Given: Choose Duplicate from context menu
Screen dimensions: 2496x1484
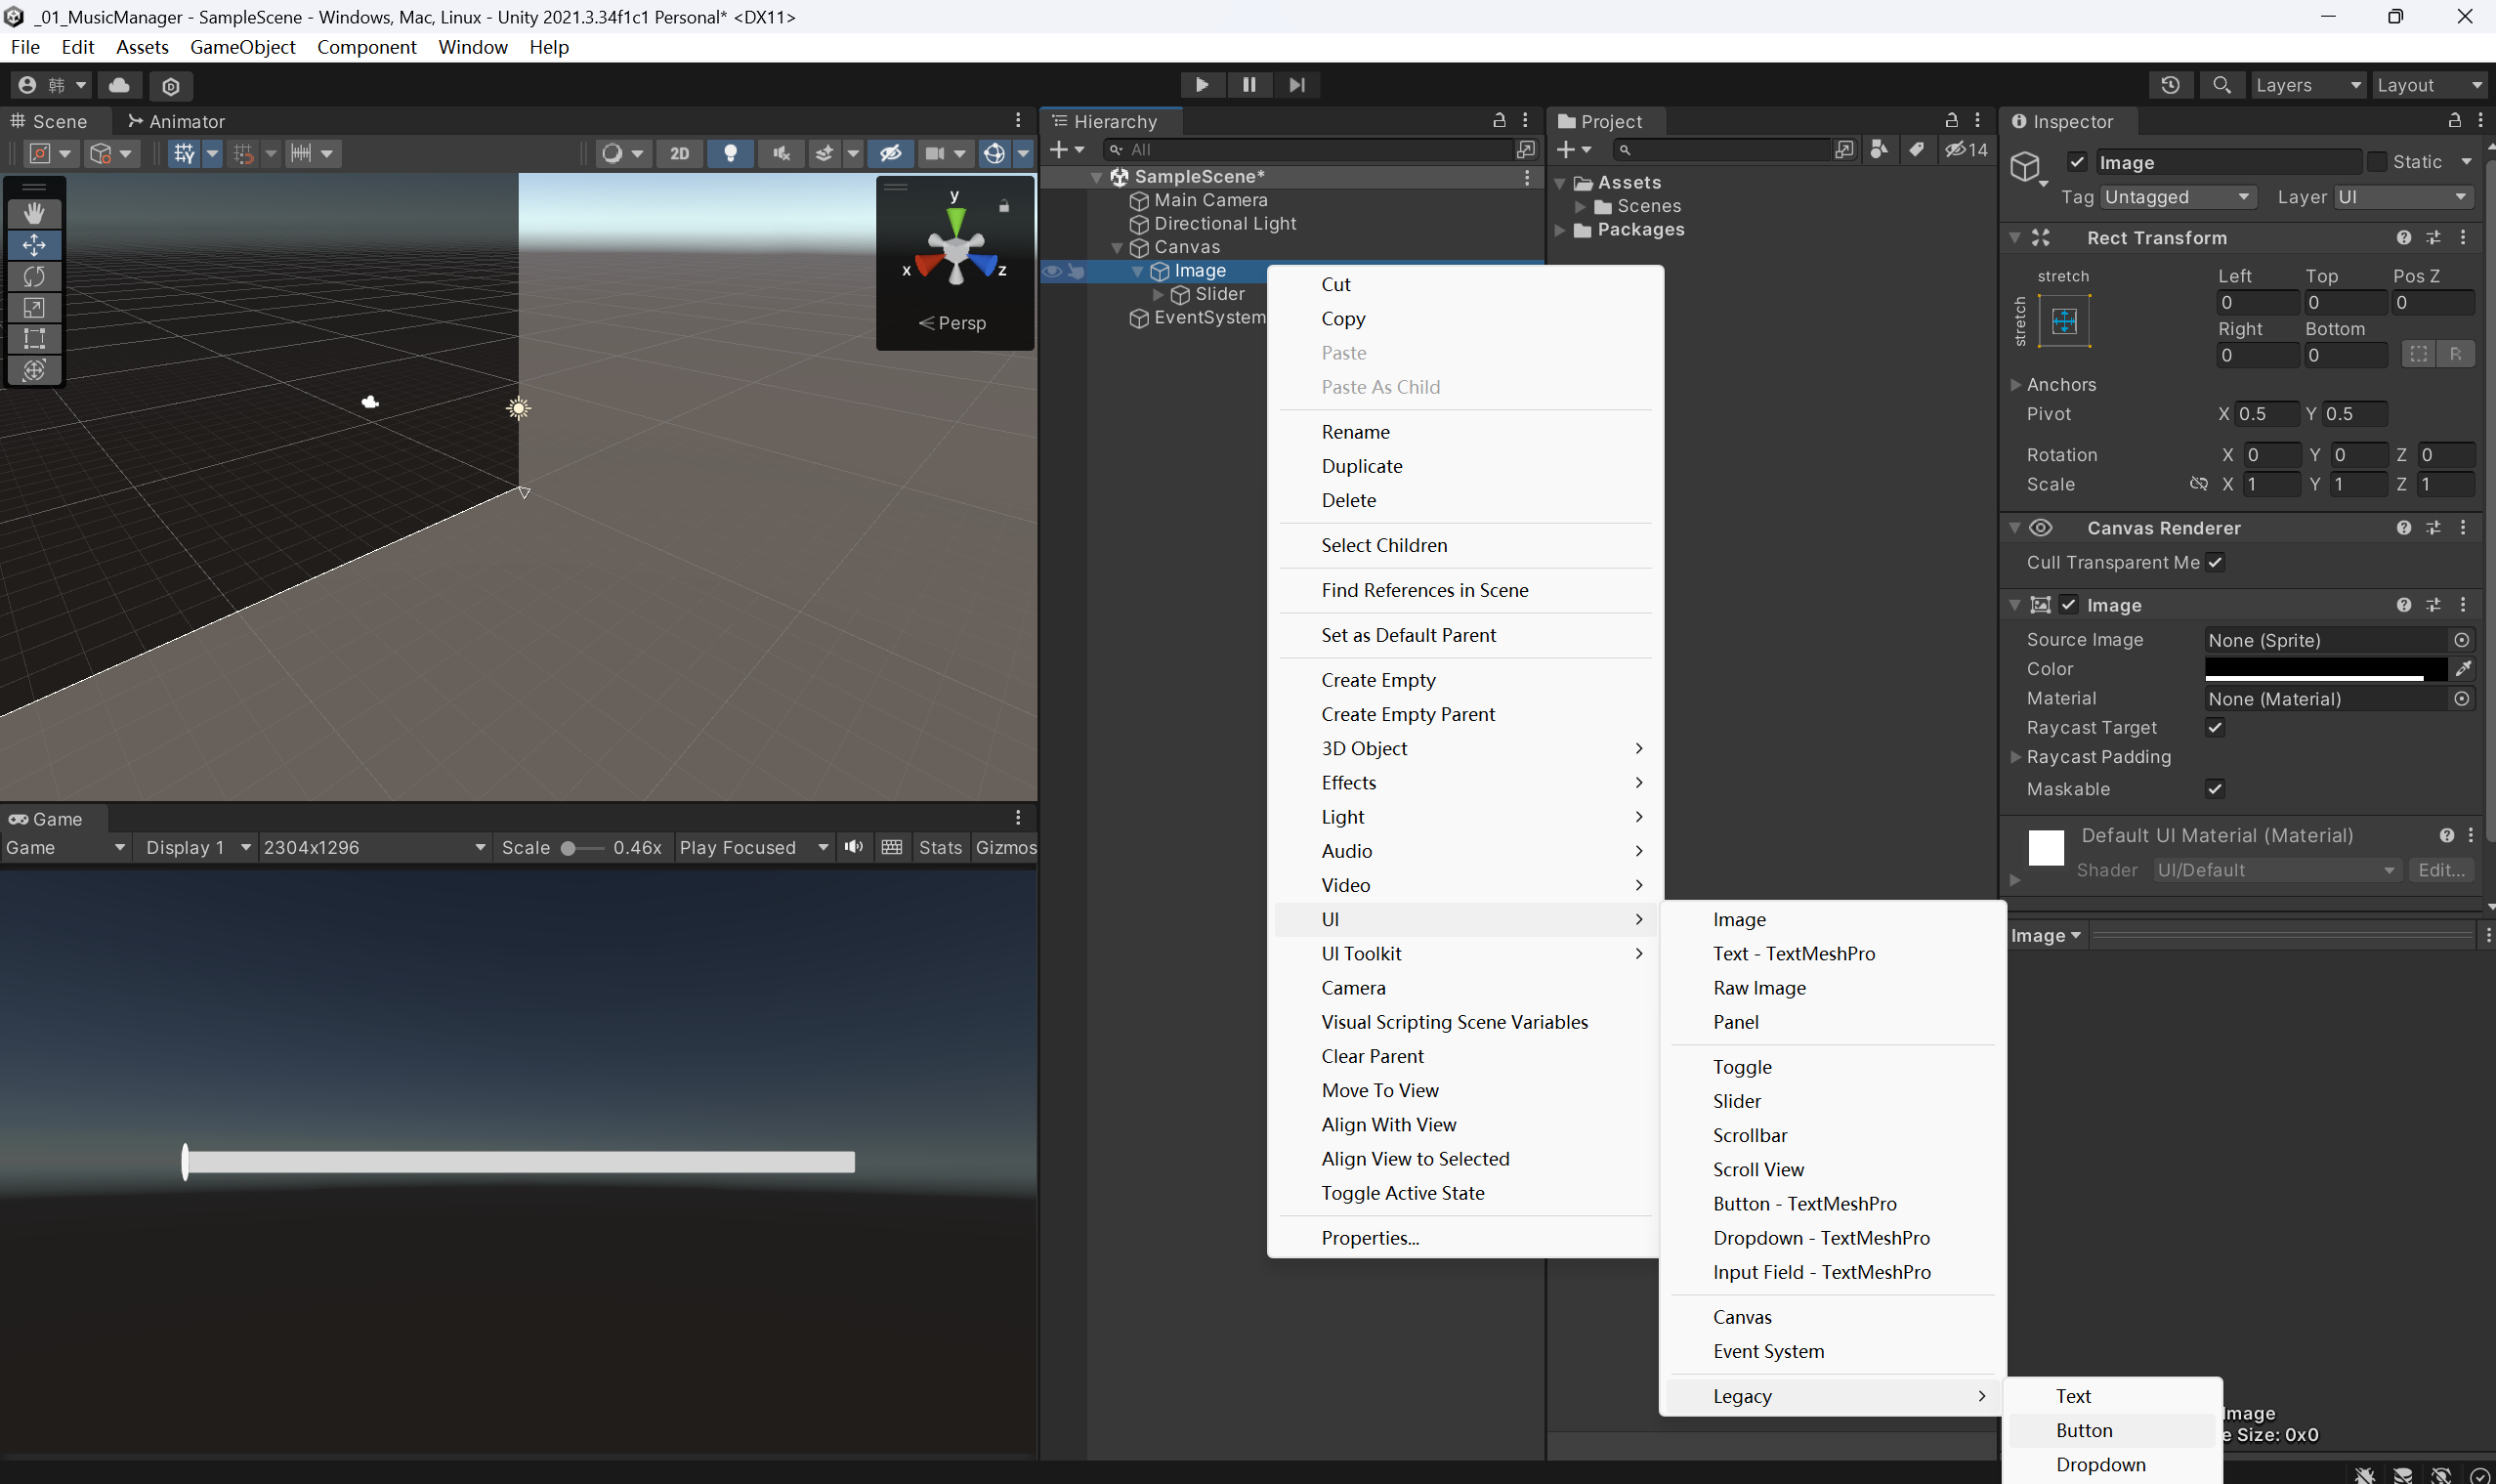Looking at the screenshot, I should pyautogui.click(x=1361, y=466).
